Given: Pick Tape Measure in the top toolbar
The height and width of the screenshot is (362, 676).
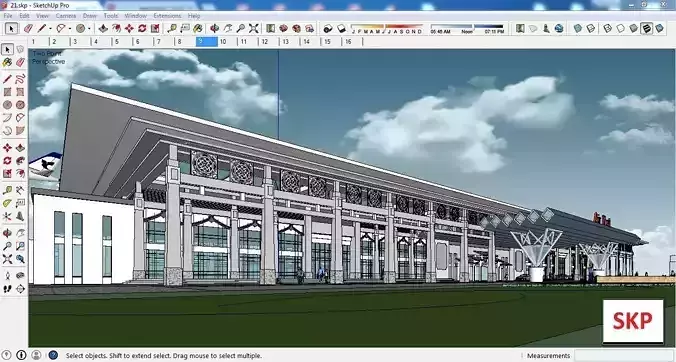Looking at the screenshot, I should click(x=172, y=28).
